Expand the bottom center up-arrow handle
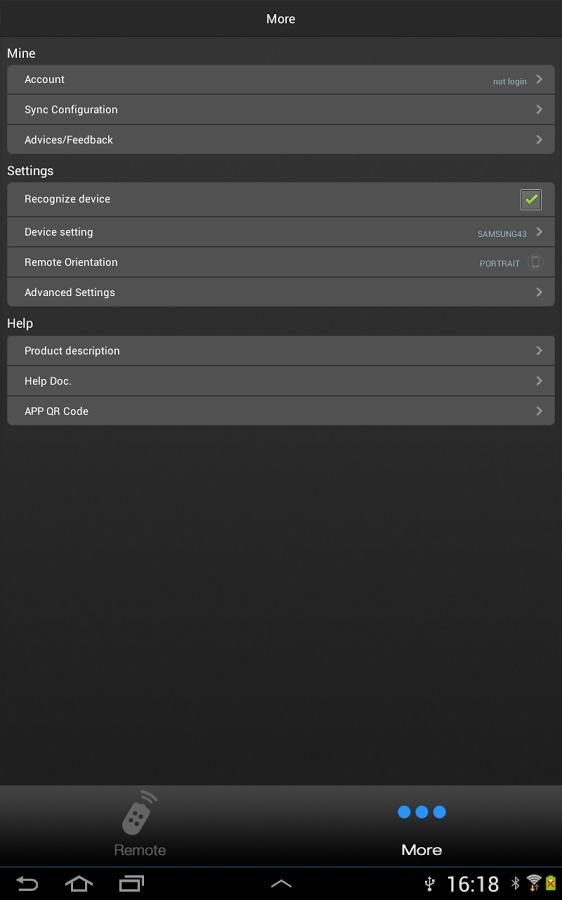This screenshot has width=562, height=900. (x=281, y=884)
